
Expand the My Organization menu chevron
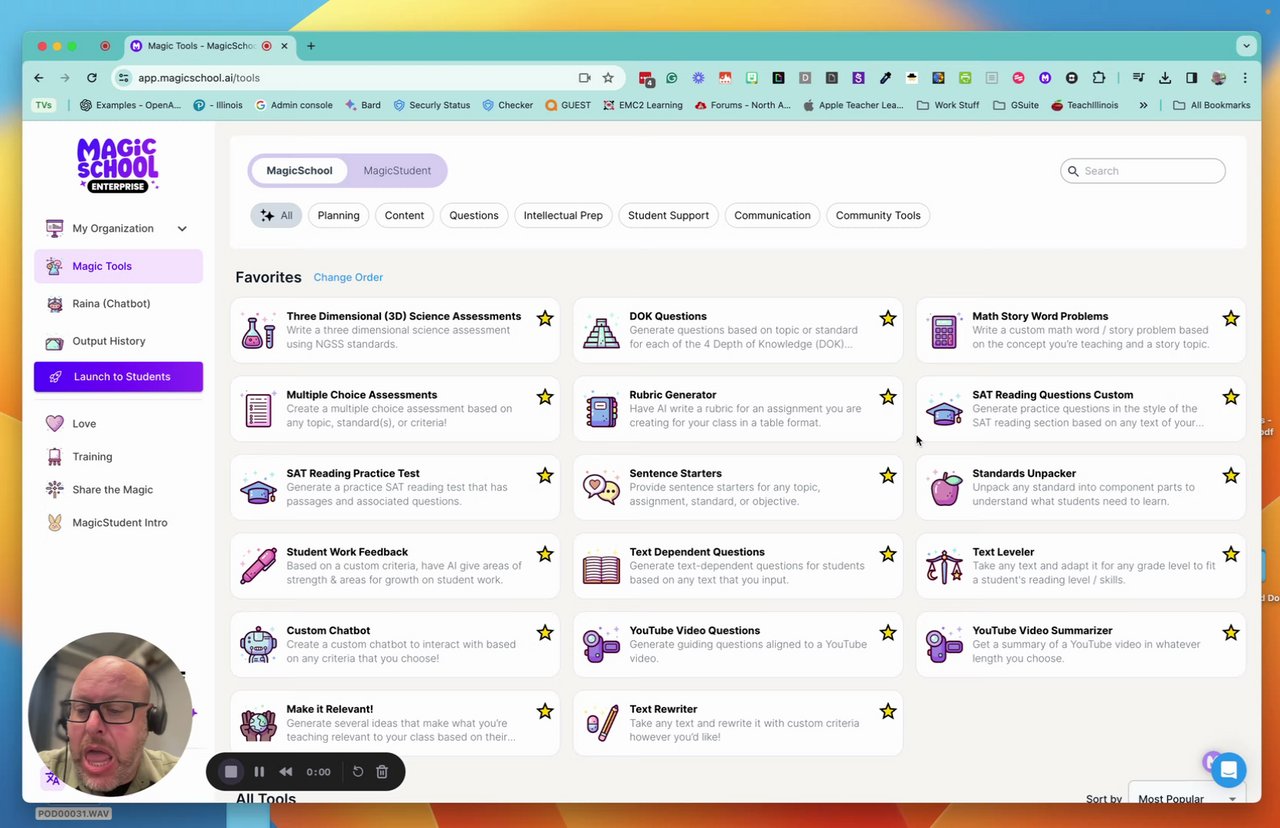[182, 229]
